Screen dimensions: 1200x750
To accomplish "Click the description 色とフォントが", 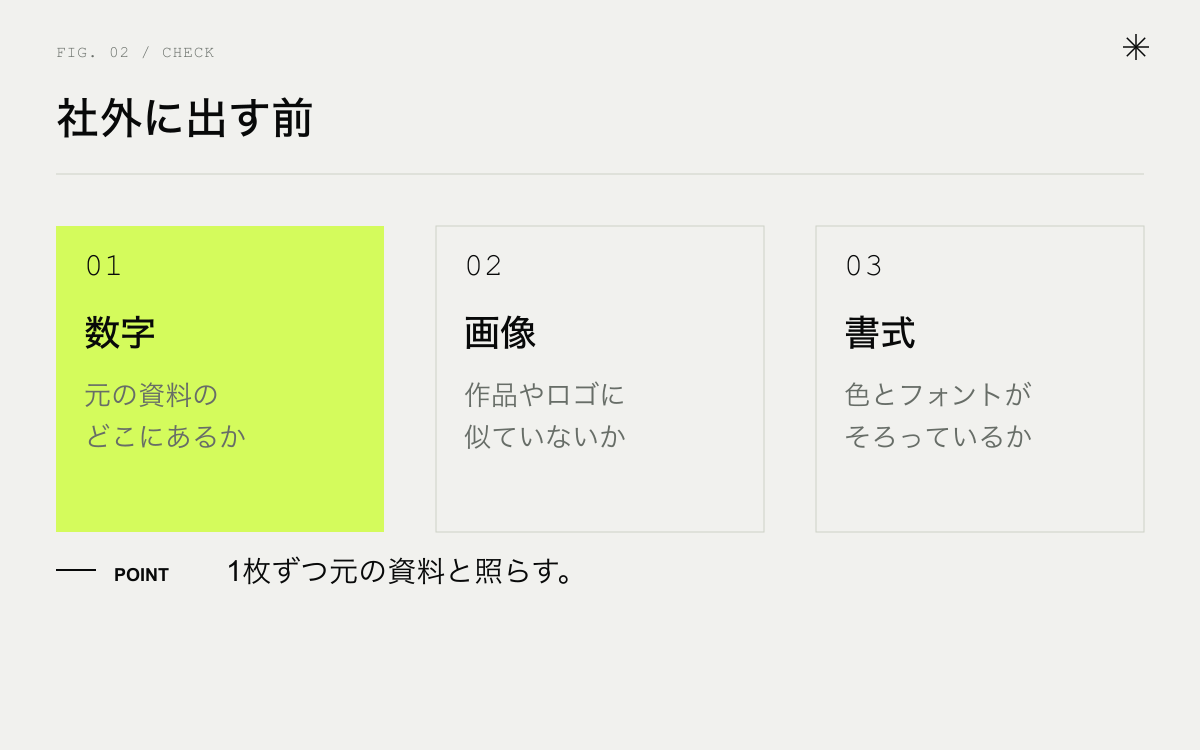I will tap(938, 395).
